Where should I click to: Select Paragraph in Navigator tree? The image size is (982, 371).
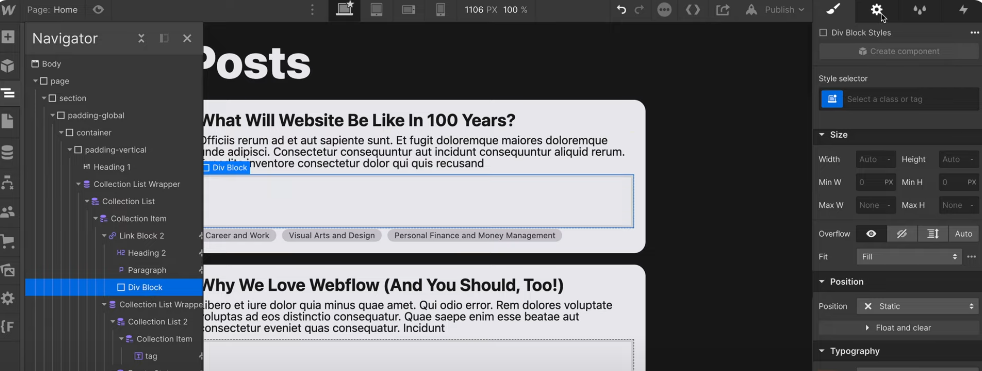pos(147,270)
